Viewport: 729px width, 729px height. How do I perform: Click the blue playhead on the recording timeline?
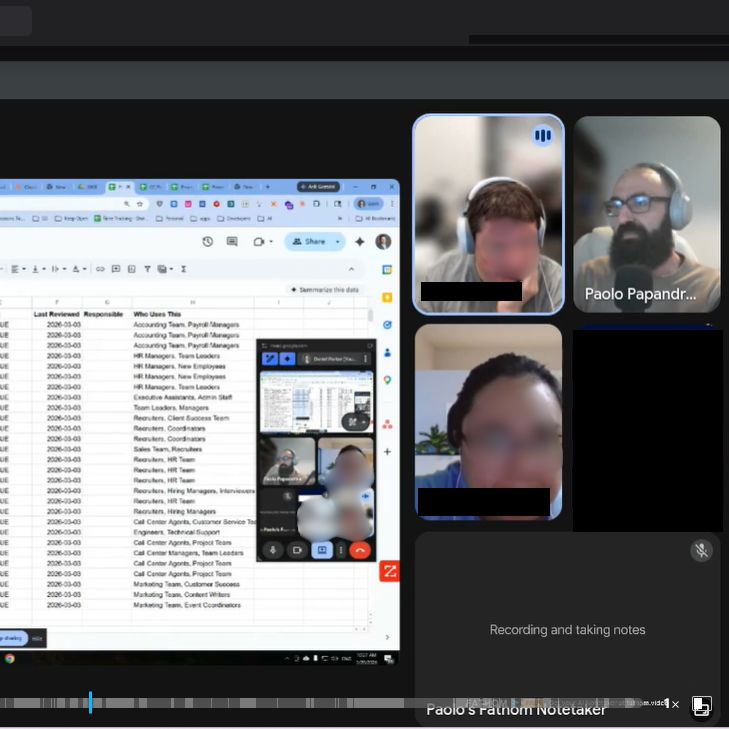tap(90, 702)
